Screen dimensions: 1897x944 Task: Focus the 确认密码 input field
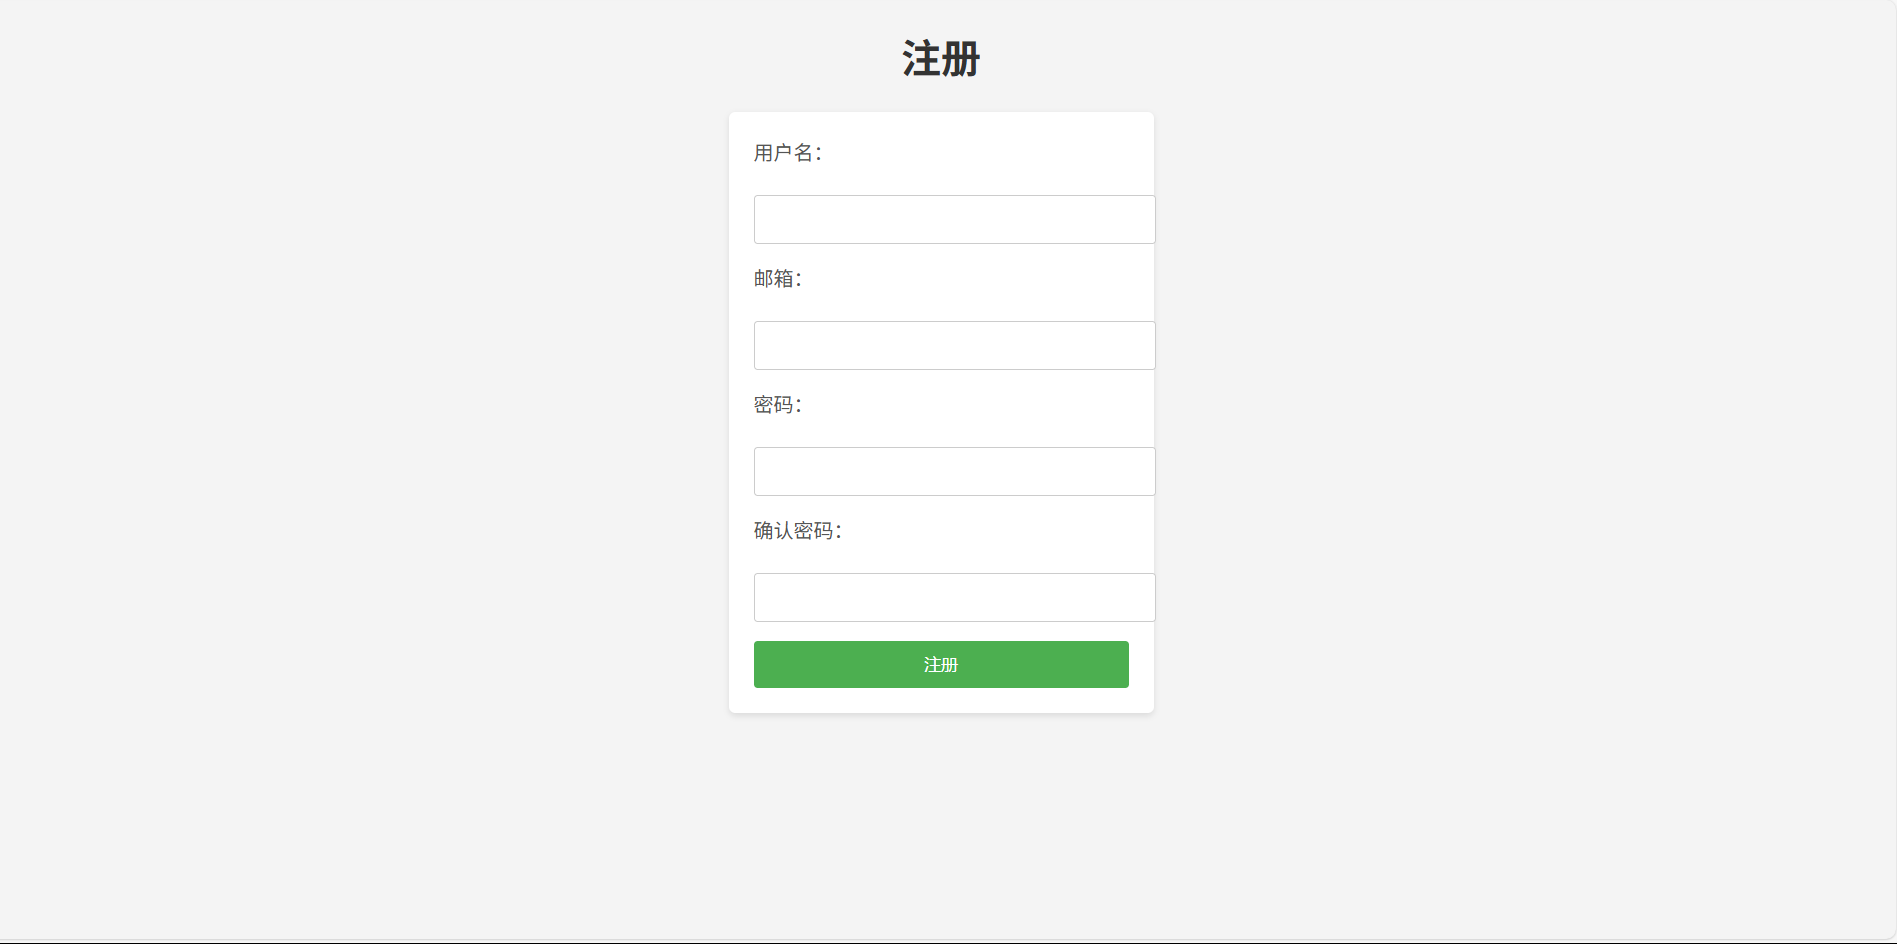pos(954,597)
